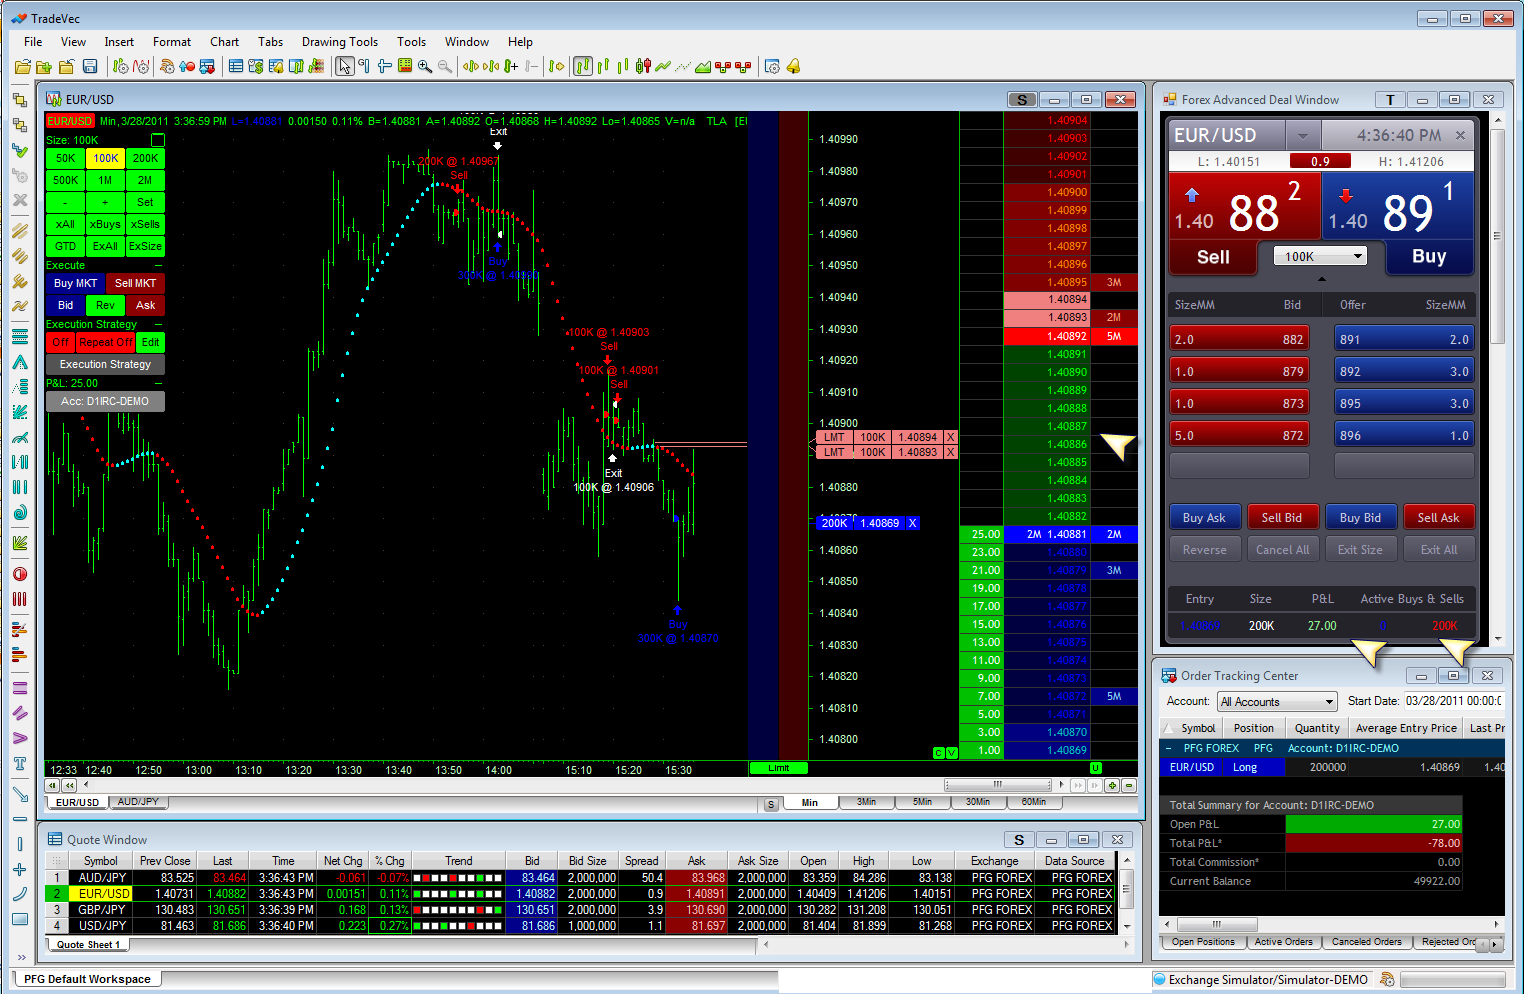The image size is (1524, 994).
Task: Click the spiral tool in left sidebar
Action: [x=20, y=513]
